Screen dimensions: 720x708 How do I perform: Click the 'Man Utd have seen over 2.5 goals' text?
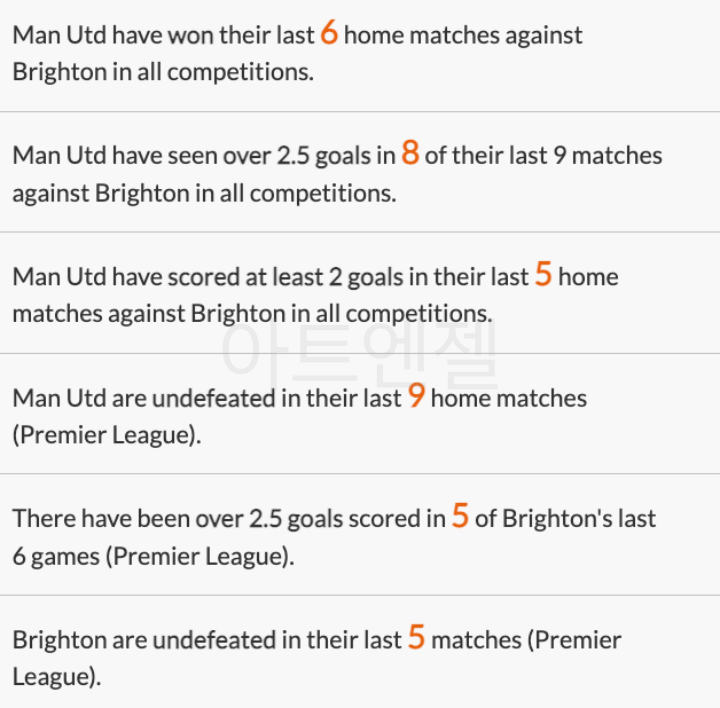click(x=203, y=156)
